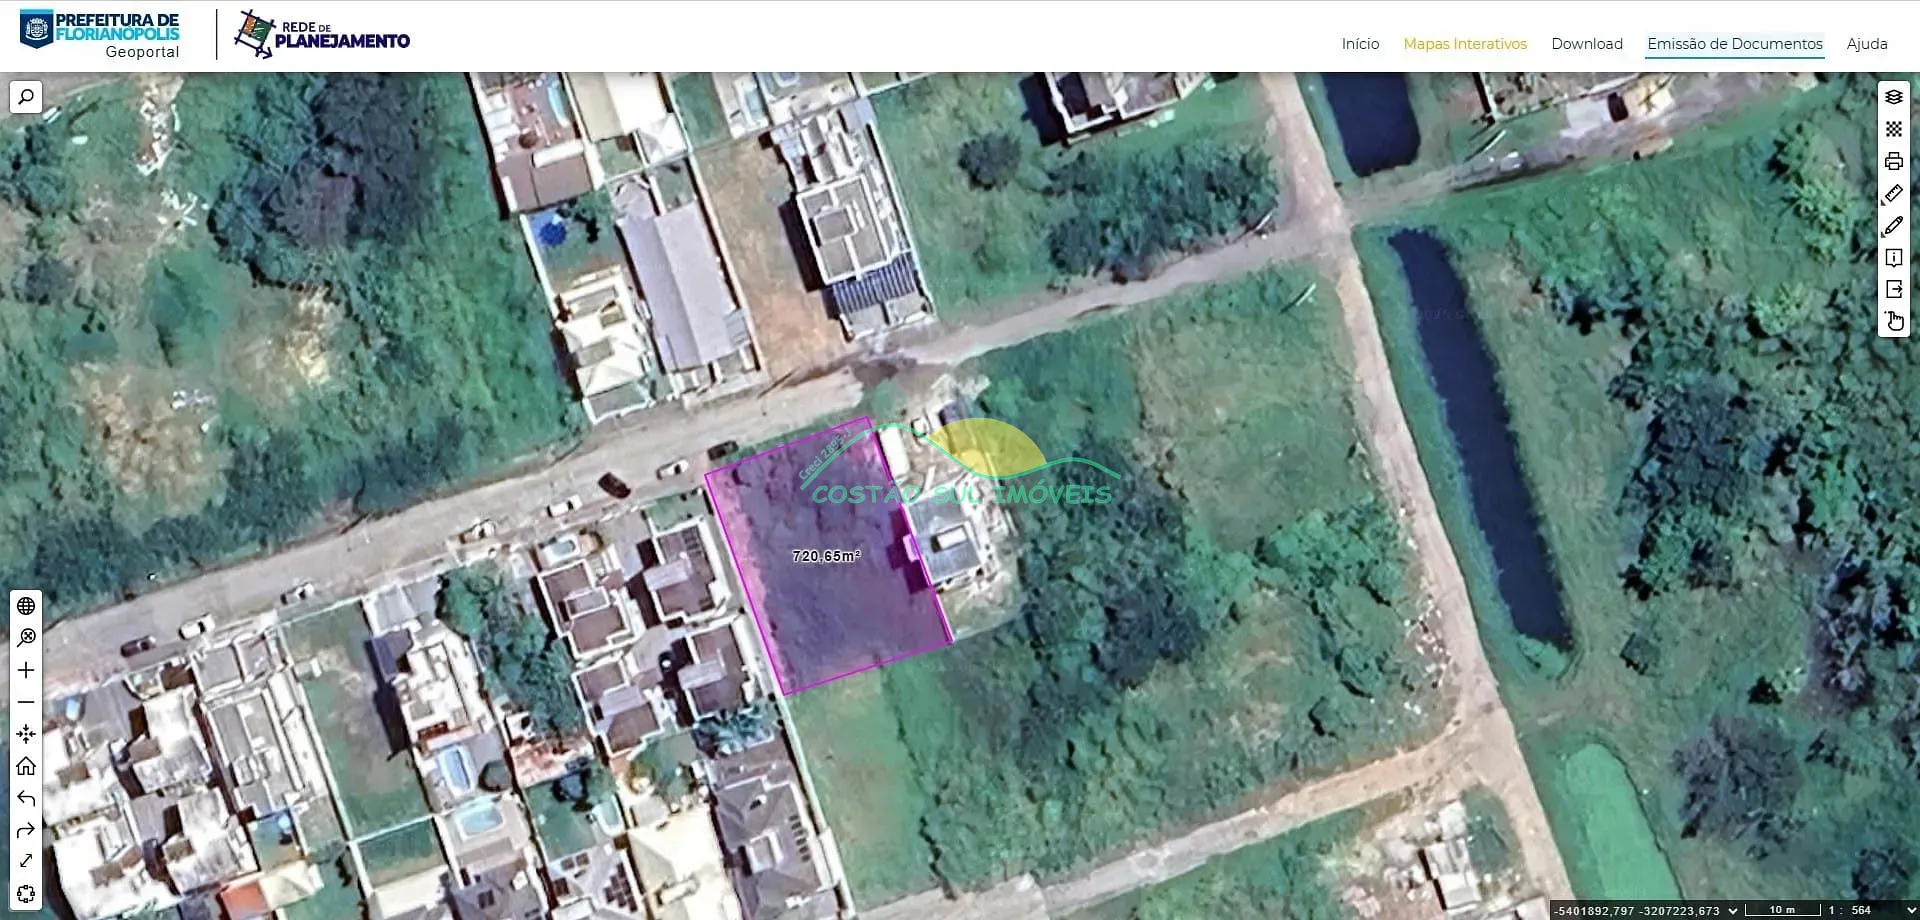Select the pencil drawing tool

(x=1894, y=225)
